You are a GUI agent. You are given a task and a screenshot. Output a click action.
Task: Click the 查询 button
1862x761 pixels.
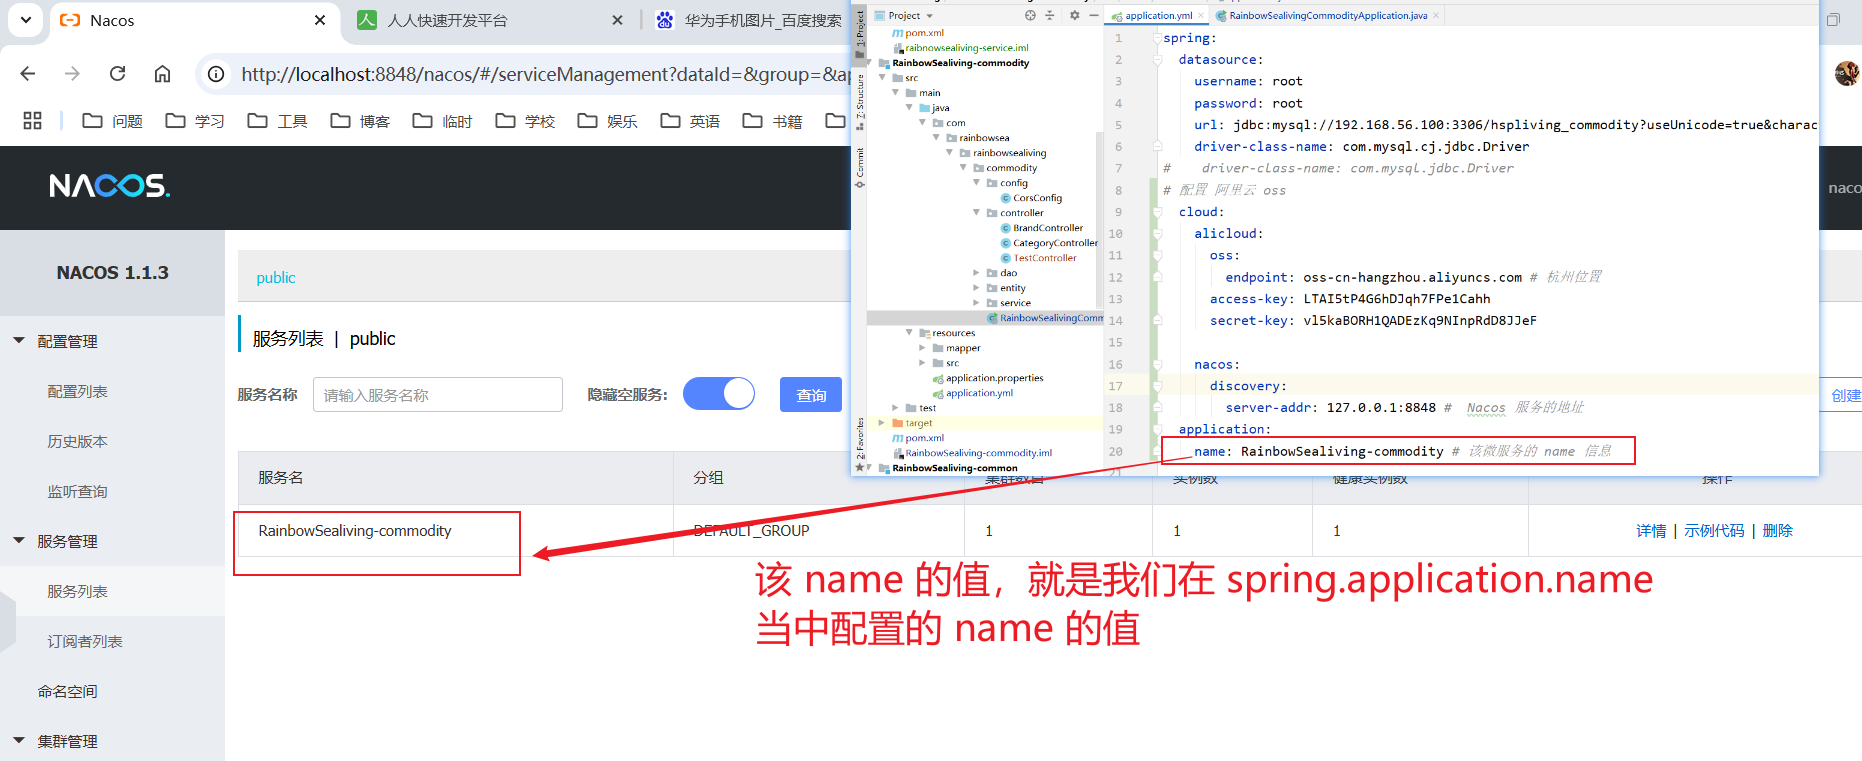click(811, 395)
